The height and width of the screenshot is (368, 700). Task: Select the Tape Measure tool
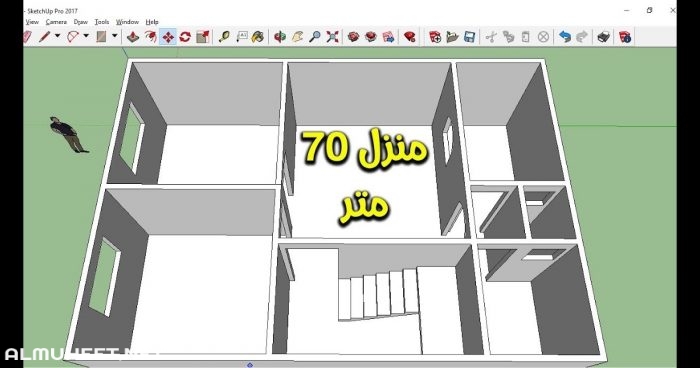[x=224, y=37]
